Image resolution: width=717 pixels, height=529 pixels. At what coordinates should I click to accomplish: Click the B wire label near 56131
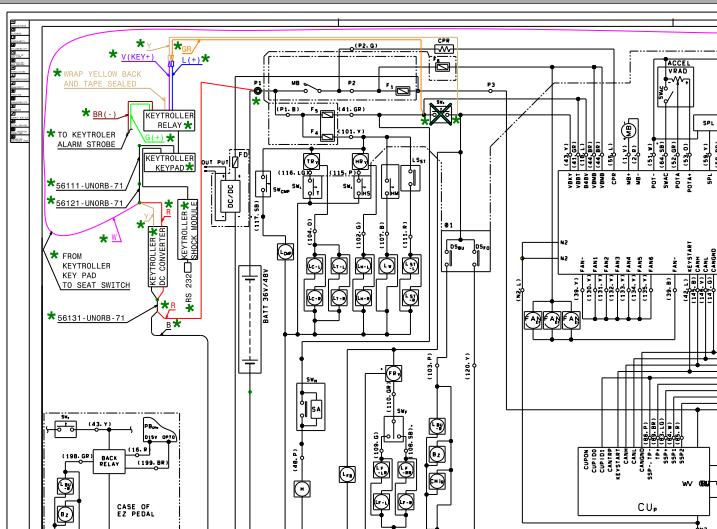click(168, 325)
